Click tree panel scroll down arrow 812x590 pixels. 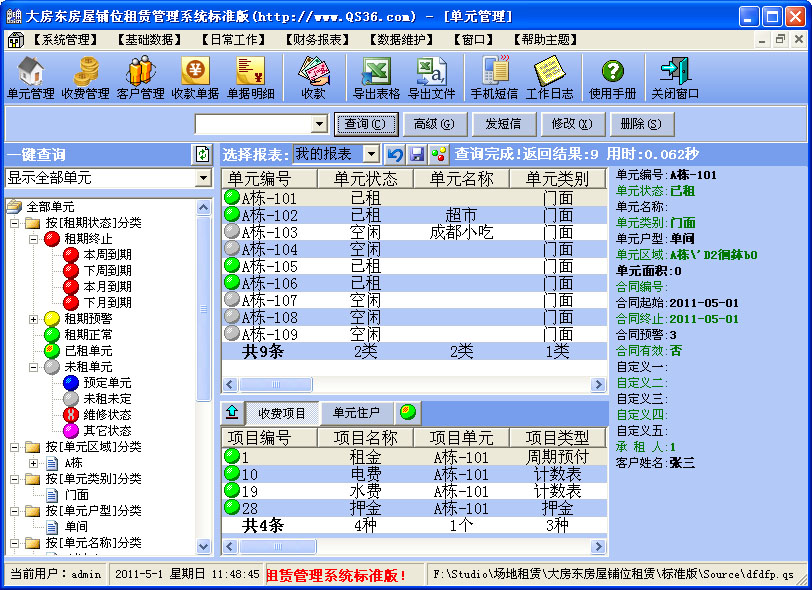204,546
